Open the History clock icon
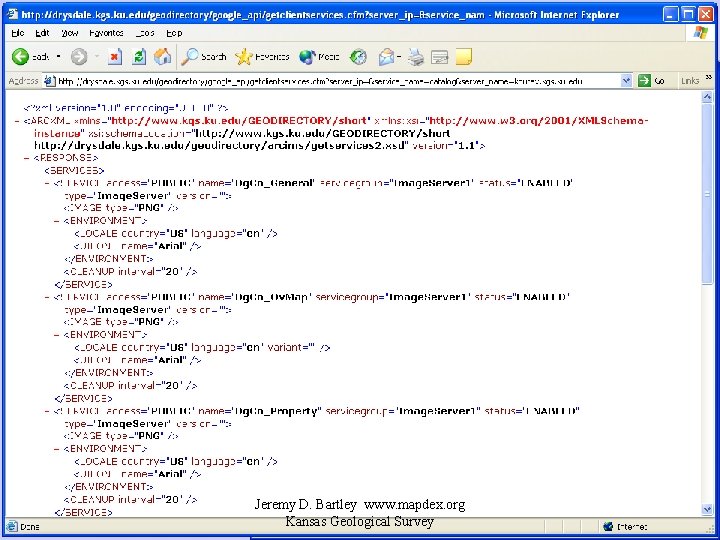720x540 pixels. (x=358, y=57)
